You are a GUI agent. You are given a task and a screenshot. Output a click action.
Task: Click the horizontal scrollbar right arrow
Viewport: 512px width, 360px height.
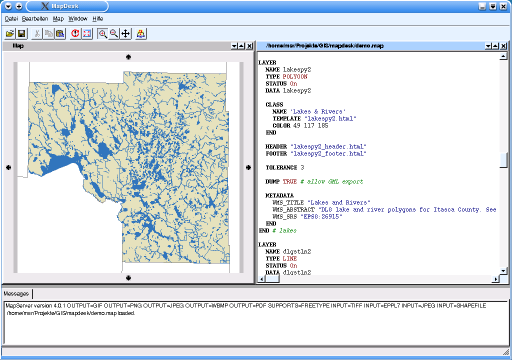496,279
